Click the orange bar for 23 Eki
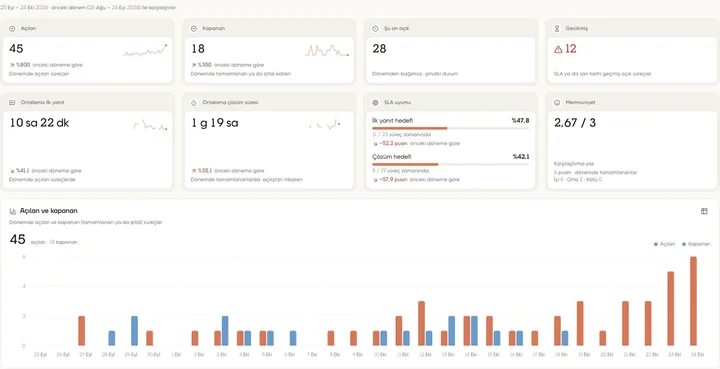The height and width of the screenshot is (369, 720). 670,308
